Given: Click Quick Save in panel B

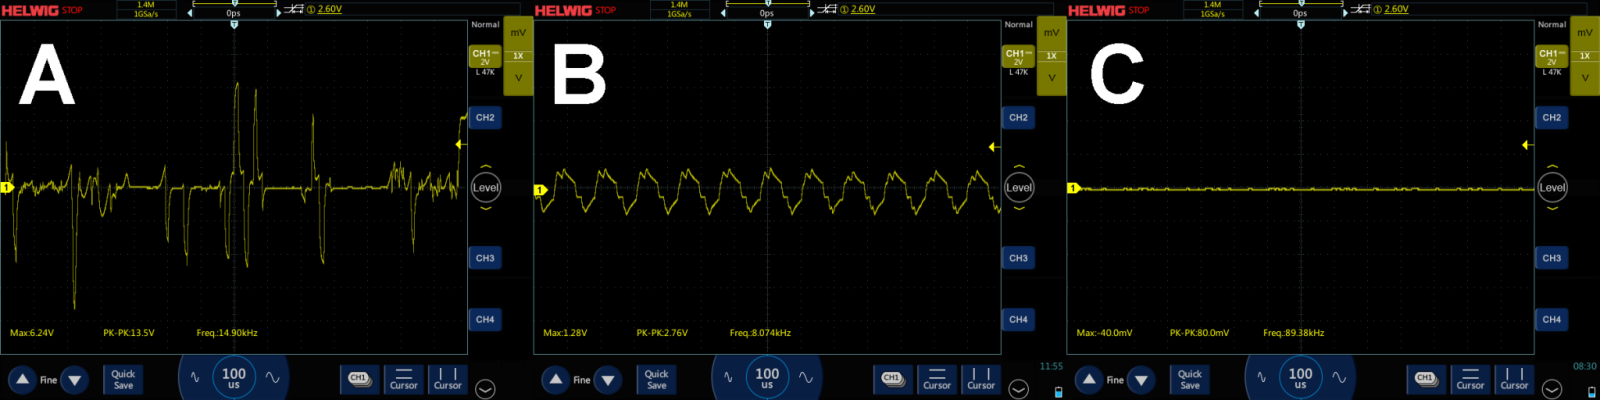Looking at the screenshot, I should pyautogui.click(x=656, y=379).
